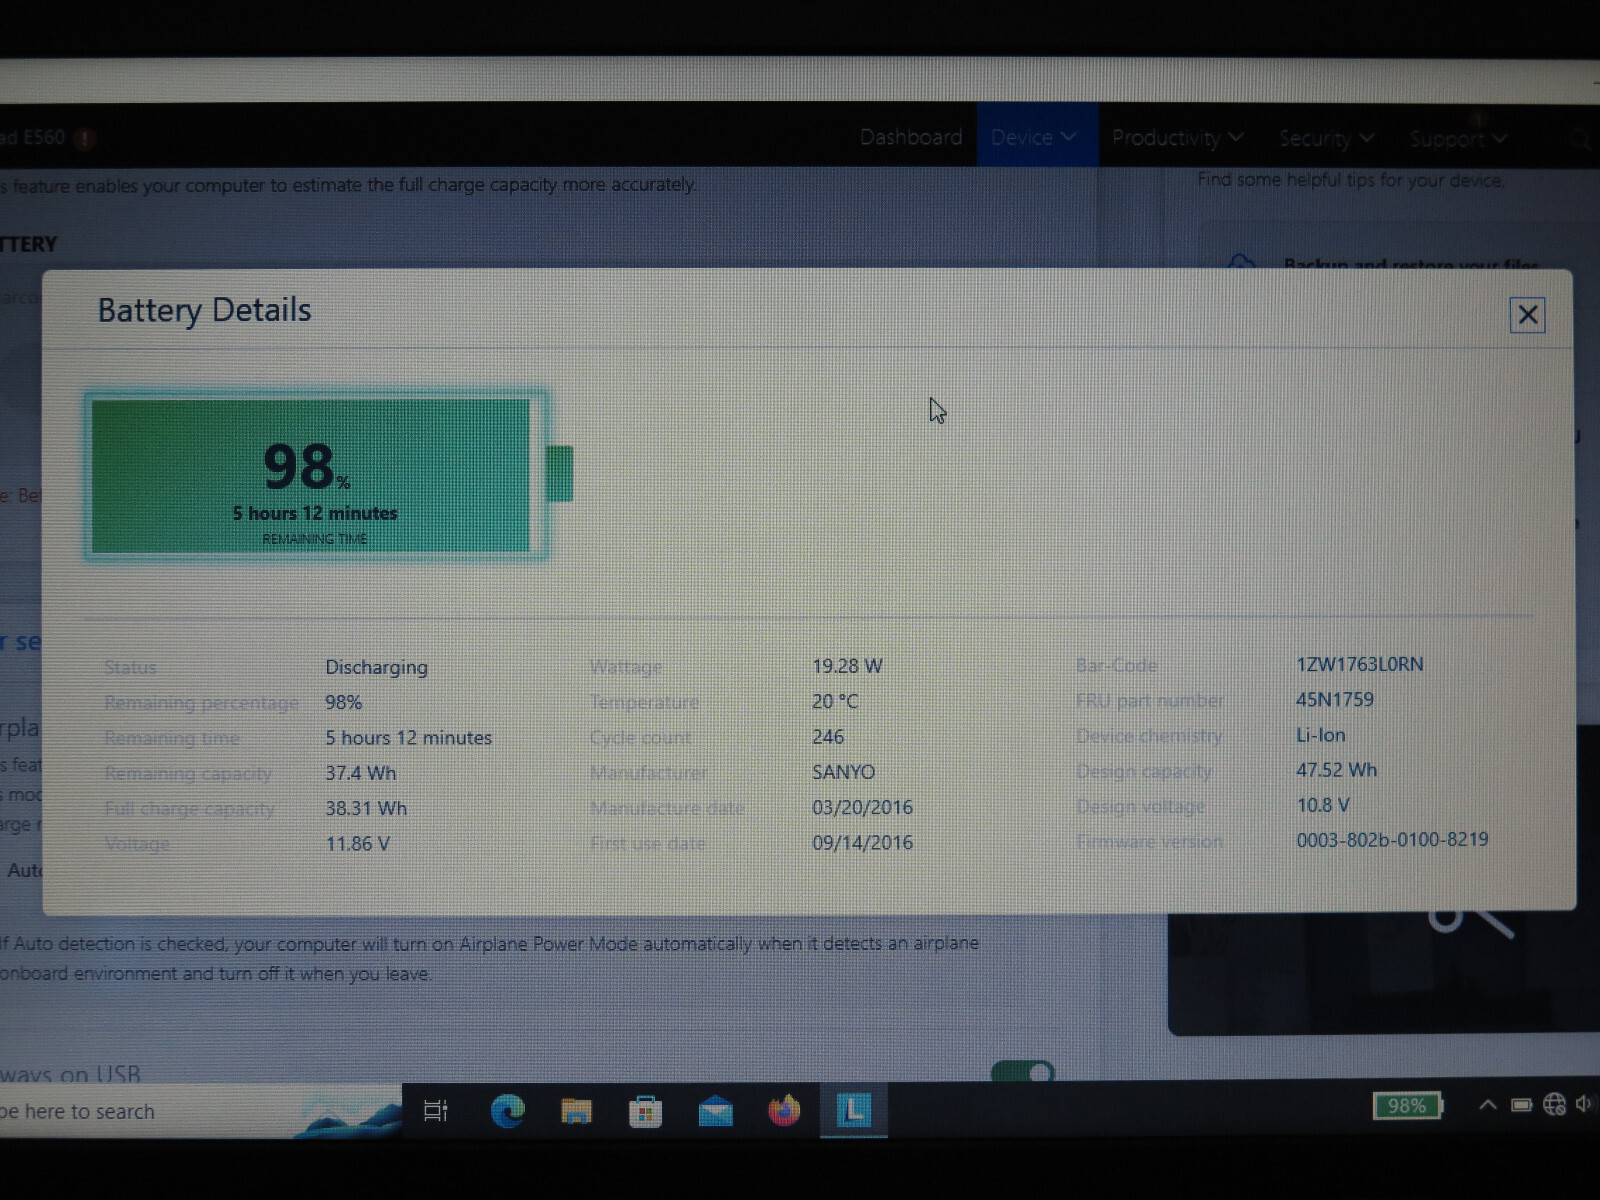Expand the Device menu
This screenshot has height=1200, width=1600.
click(x=1035, y=137)
